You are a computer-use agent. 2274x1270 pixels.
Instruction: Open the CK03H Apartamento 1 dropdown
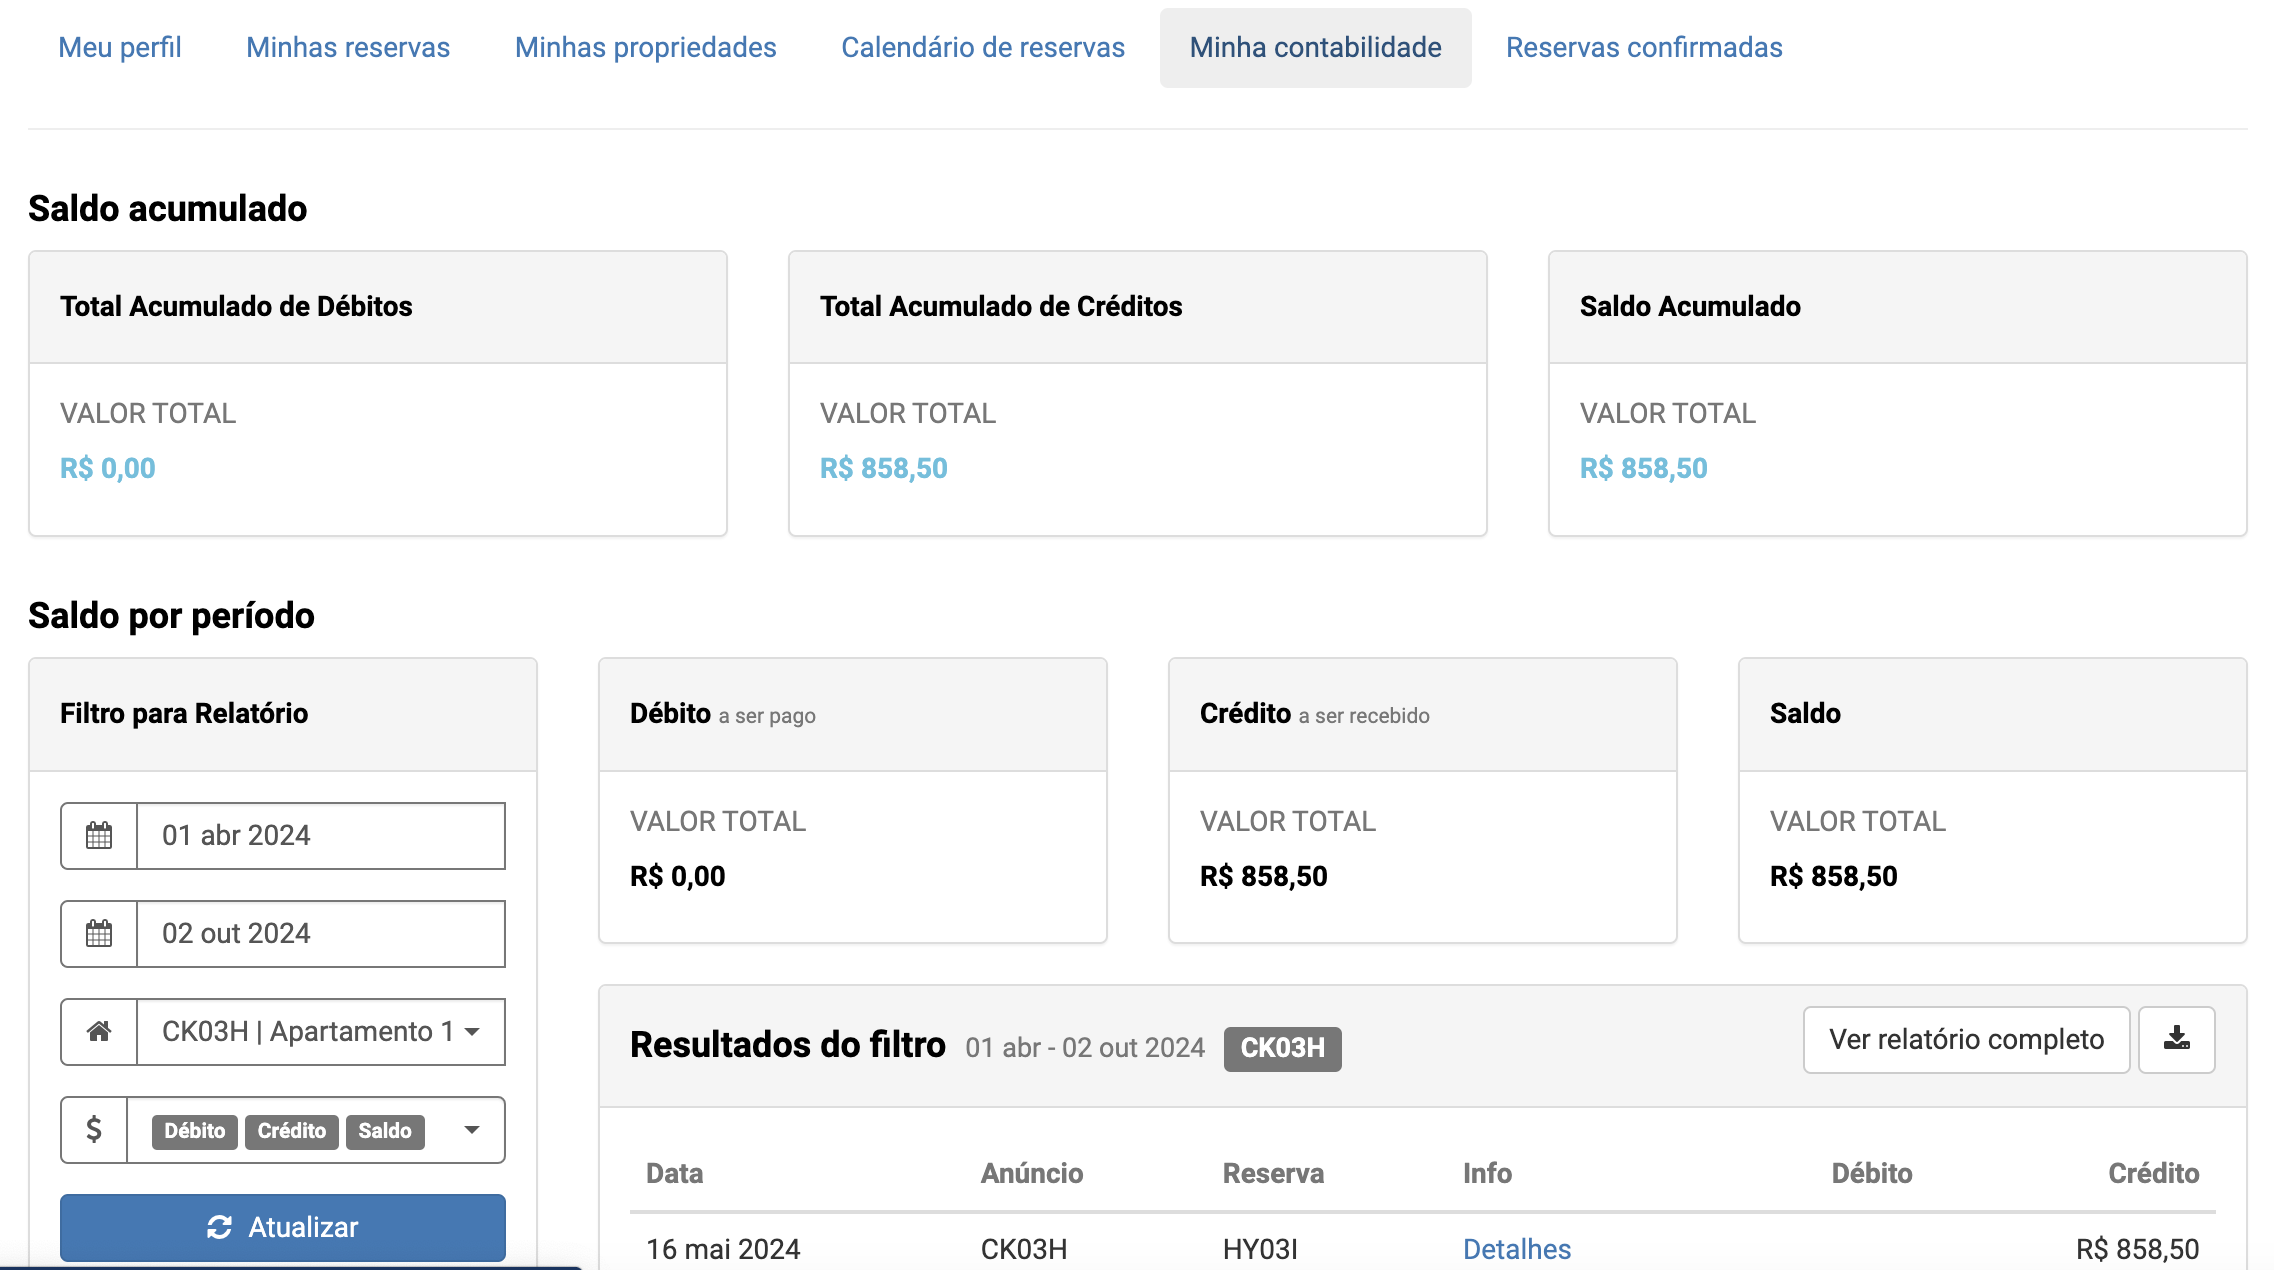point(320,1032)
